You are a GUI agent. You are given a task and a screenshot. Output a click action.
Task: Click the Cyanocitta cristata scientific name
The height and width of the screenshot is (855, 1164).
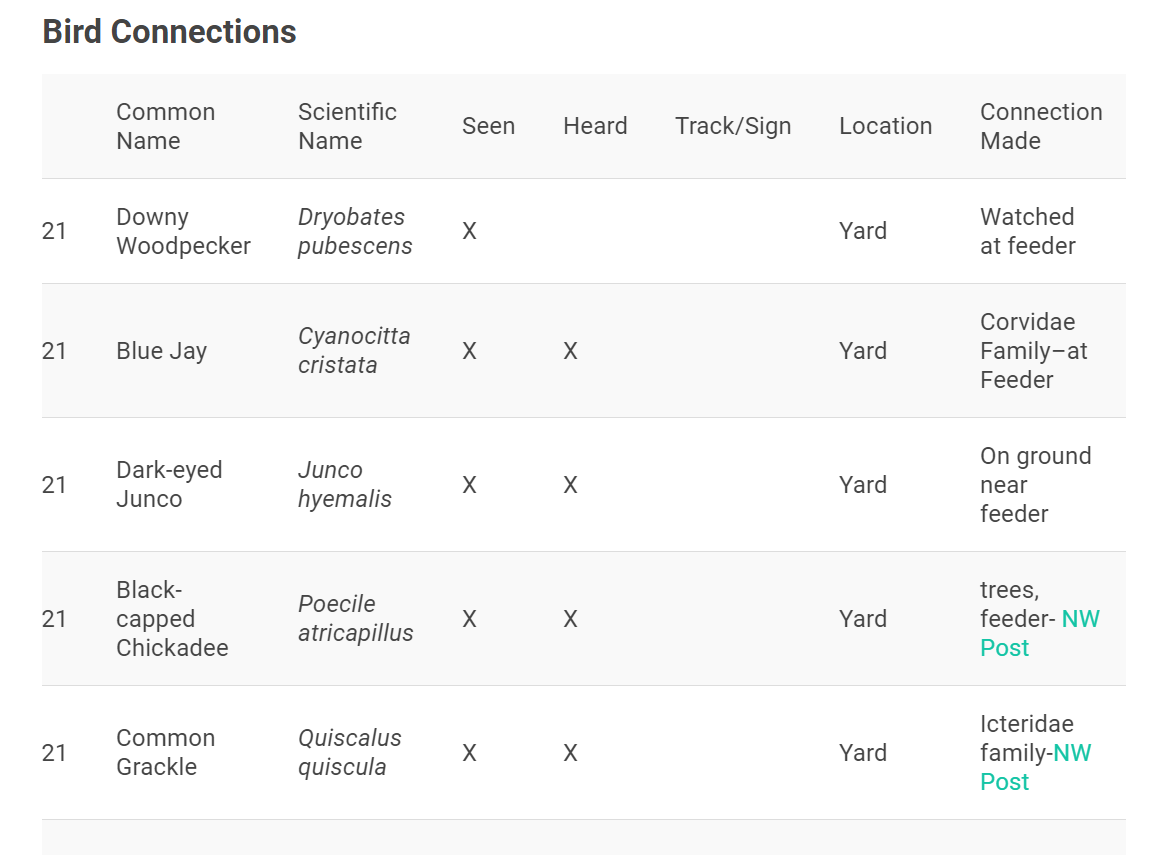pos(354,351)
